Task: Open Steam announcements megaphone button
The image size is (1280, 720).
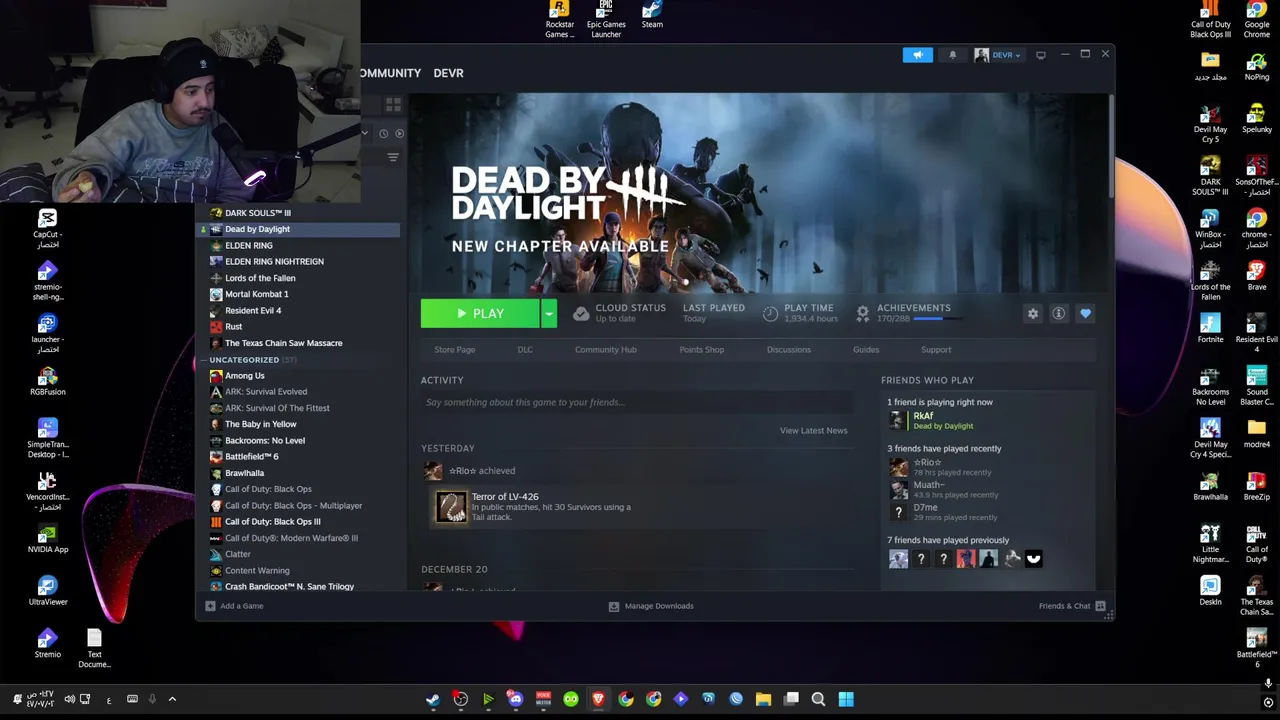Action: pos(917,55)
